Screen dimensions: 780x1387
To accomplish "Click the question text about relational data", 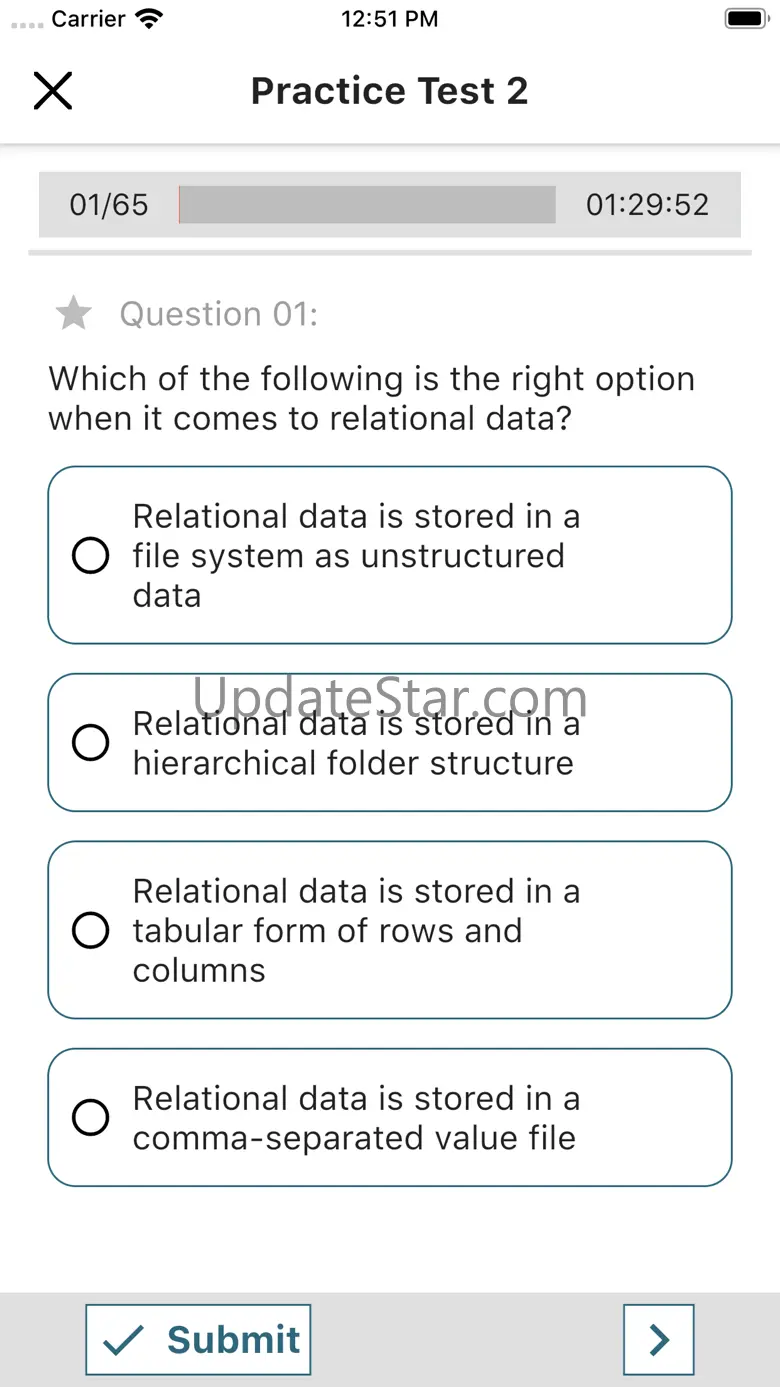I will tap(371, 398).
